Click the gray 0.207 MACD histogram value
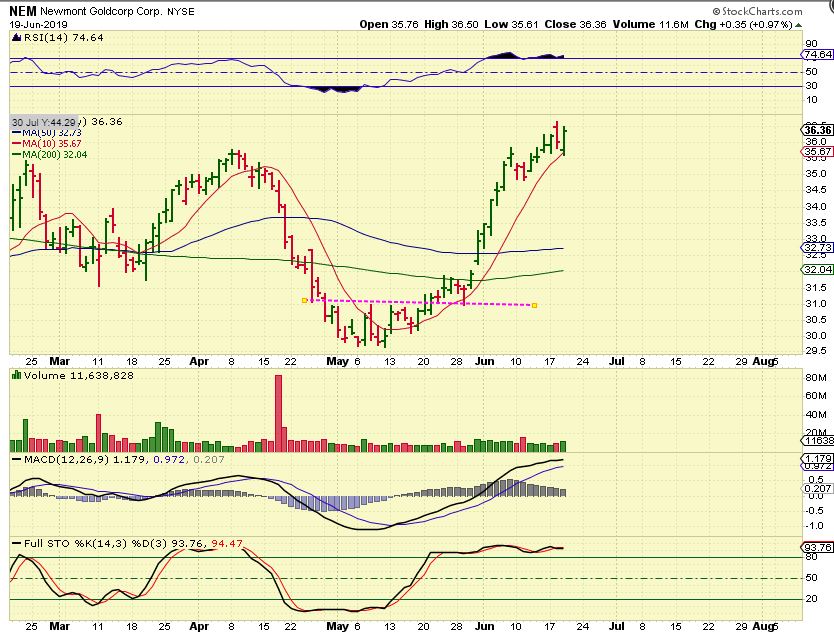834x633 pixels. (x=208, y=459)
